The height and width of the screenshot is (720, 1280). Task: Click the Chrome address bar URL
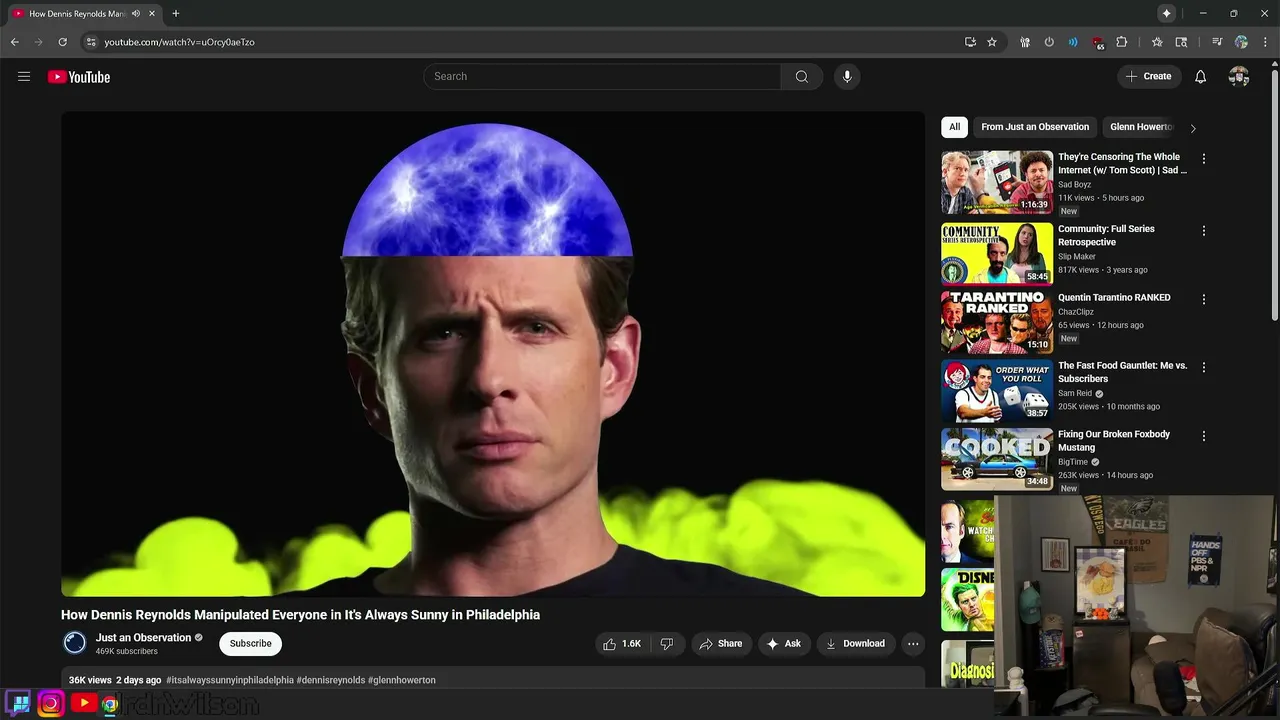click(180, 42)
